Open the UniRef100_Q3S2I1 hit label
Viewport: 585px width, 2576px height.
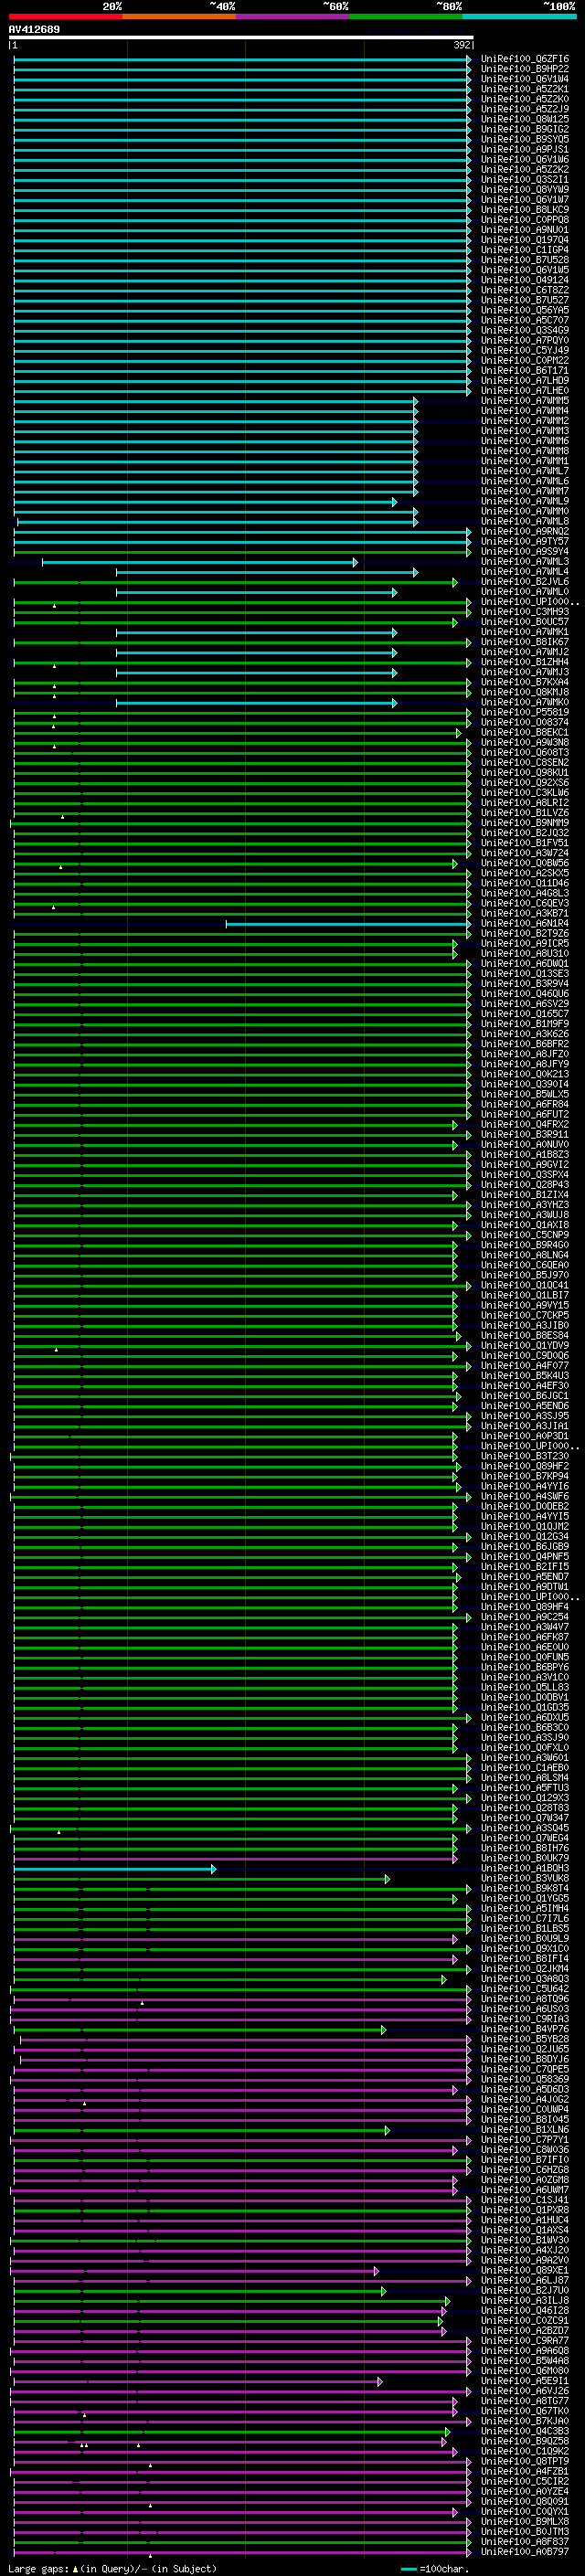[x=525, y=180]
